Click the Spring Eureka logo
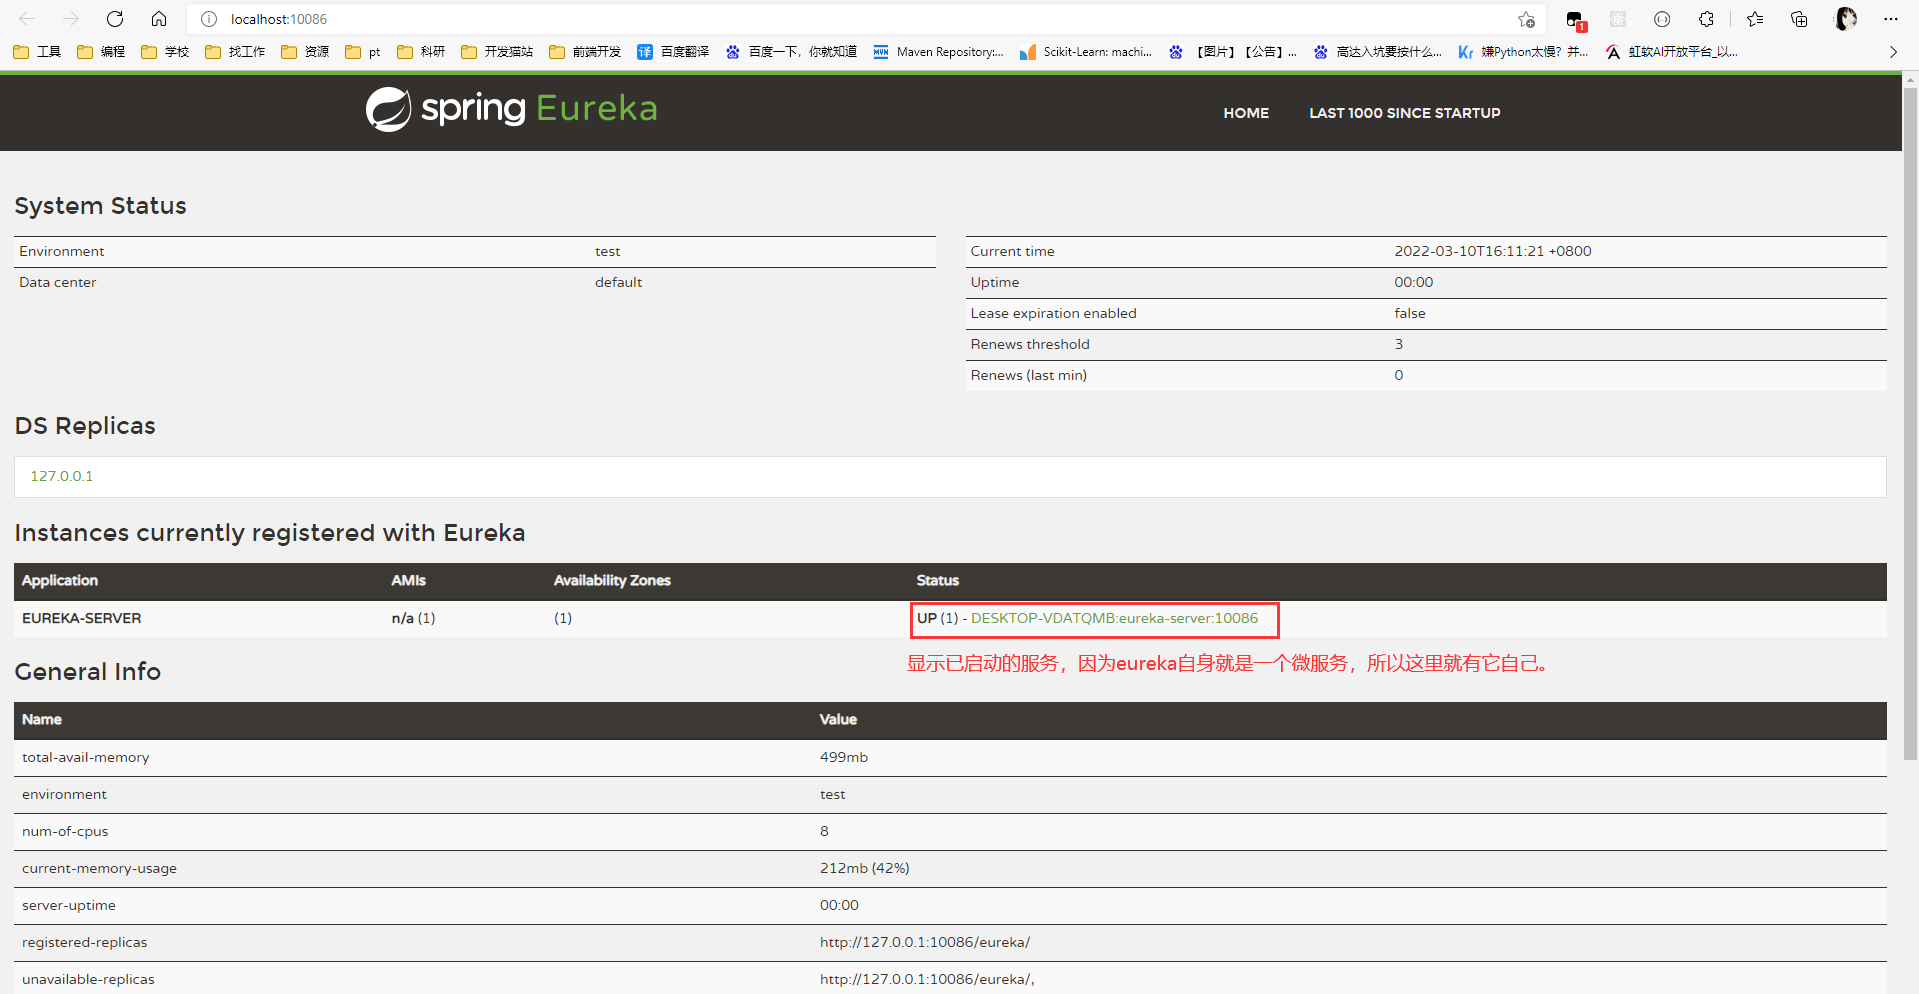The height and width of the screenshot is (994, 1919). (511, 109)
